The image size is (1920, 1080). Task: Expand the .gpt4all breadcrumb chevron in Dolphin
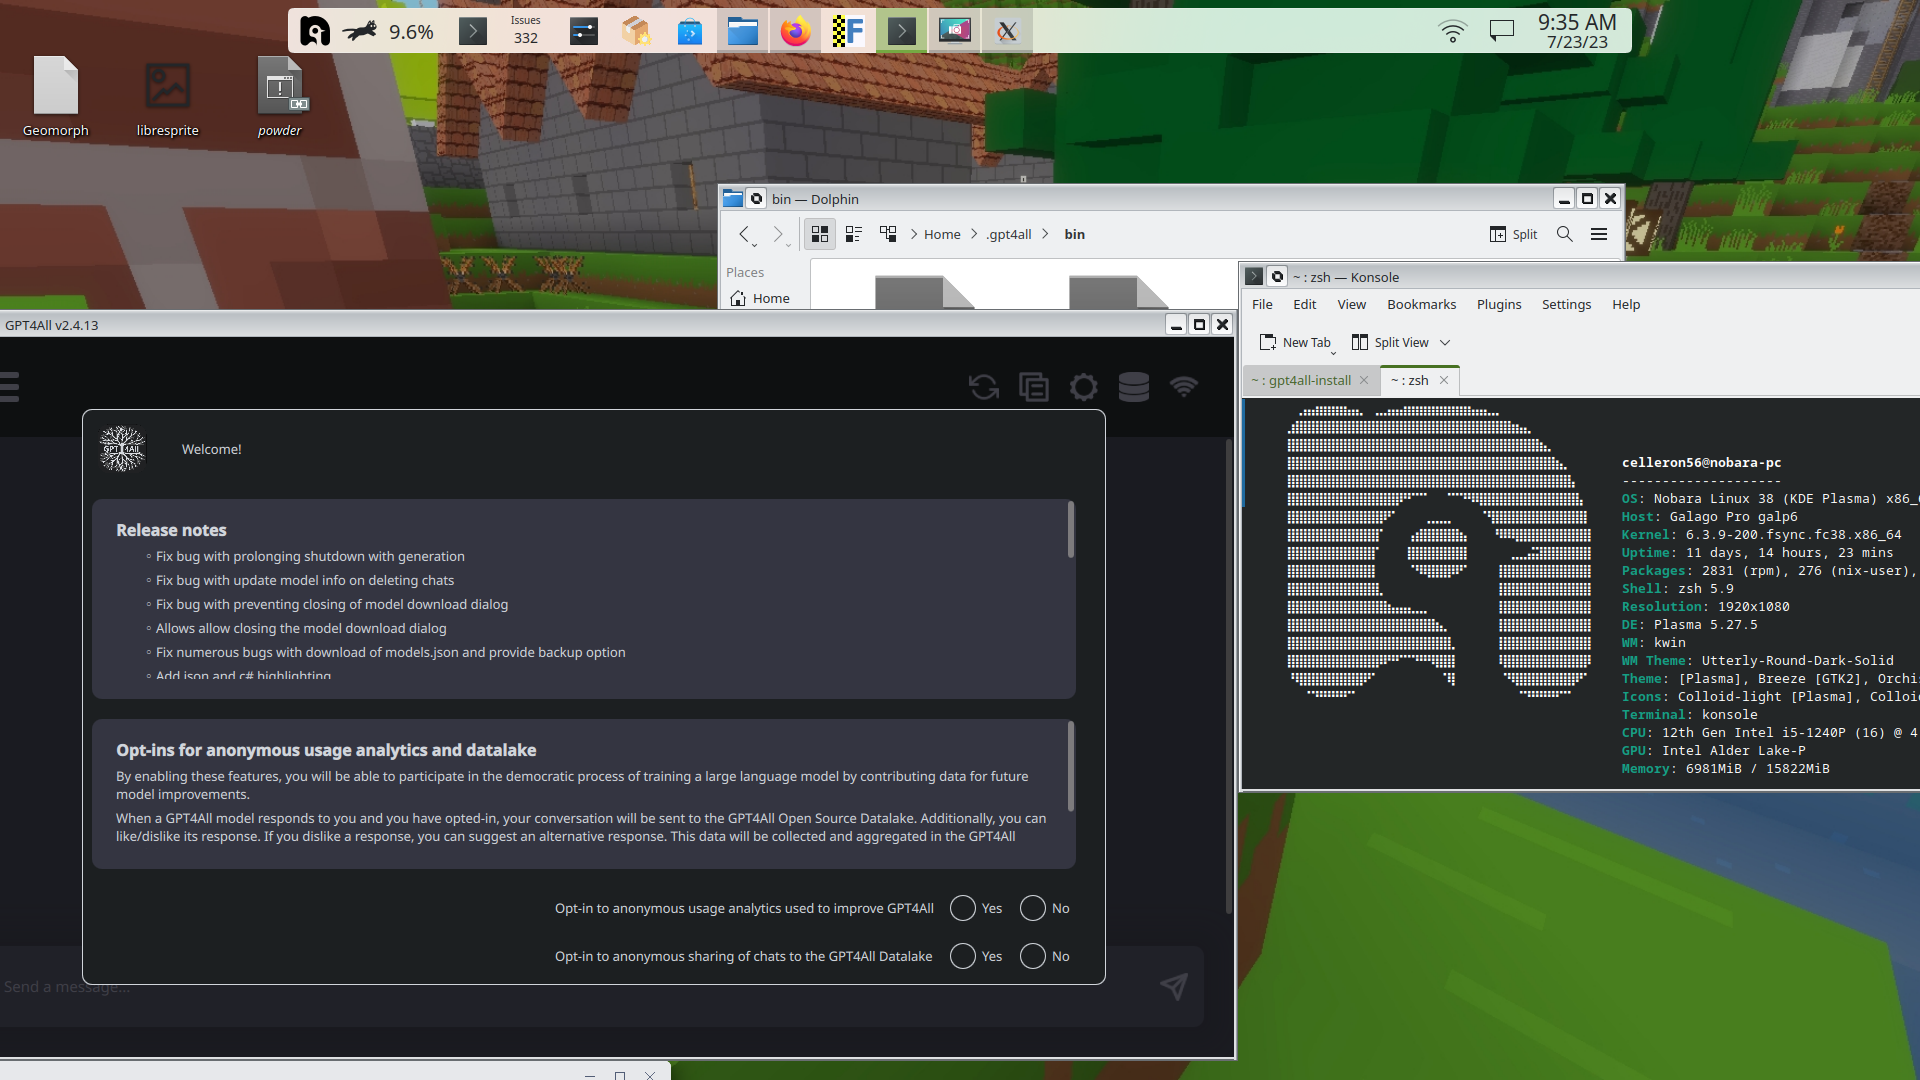pos(1044,234)
